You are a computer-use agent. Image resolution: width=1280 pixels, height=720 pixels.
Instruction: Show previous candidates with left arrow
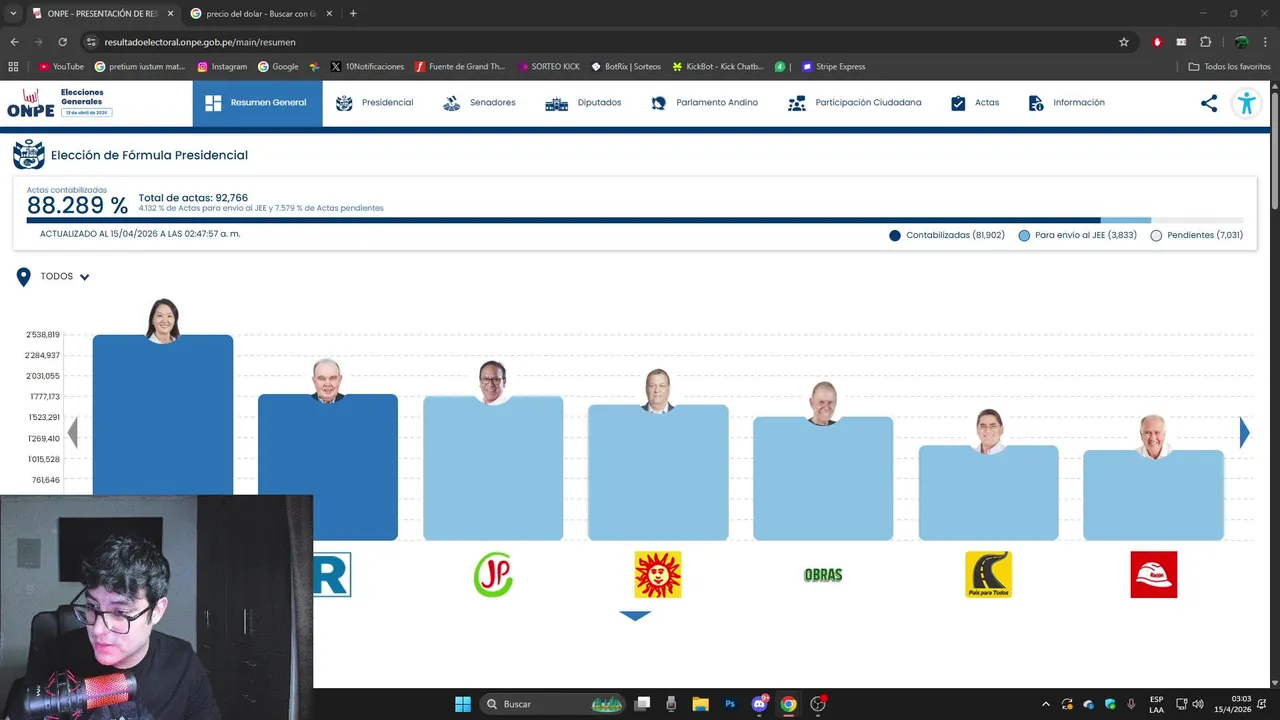72,432
